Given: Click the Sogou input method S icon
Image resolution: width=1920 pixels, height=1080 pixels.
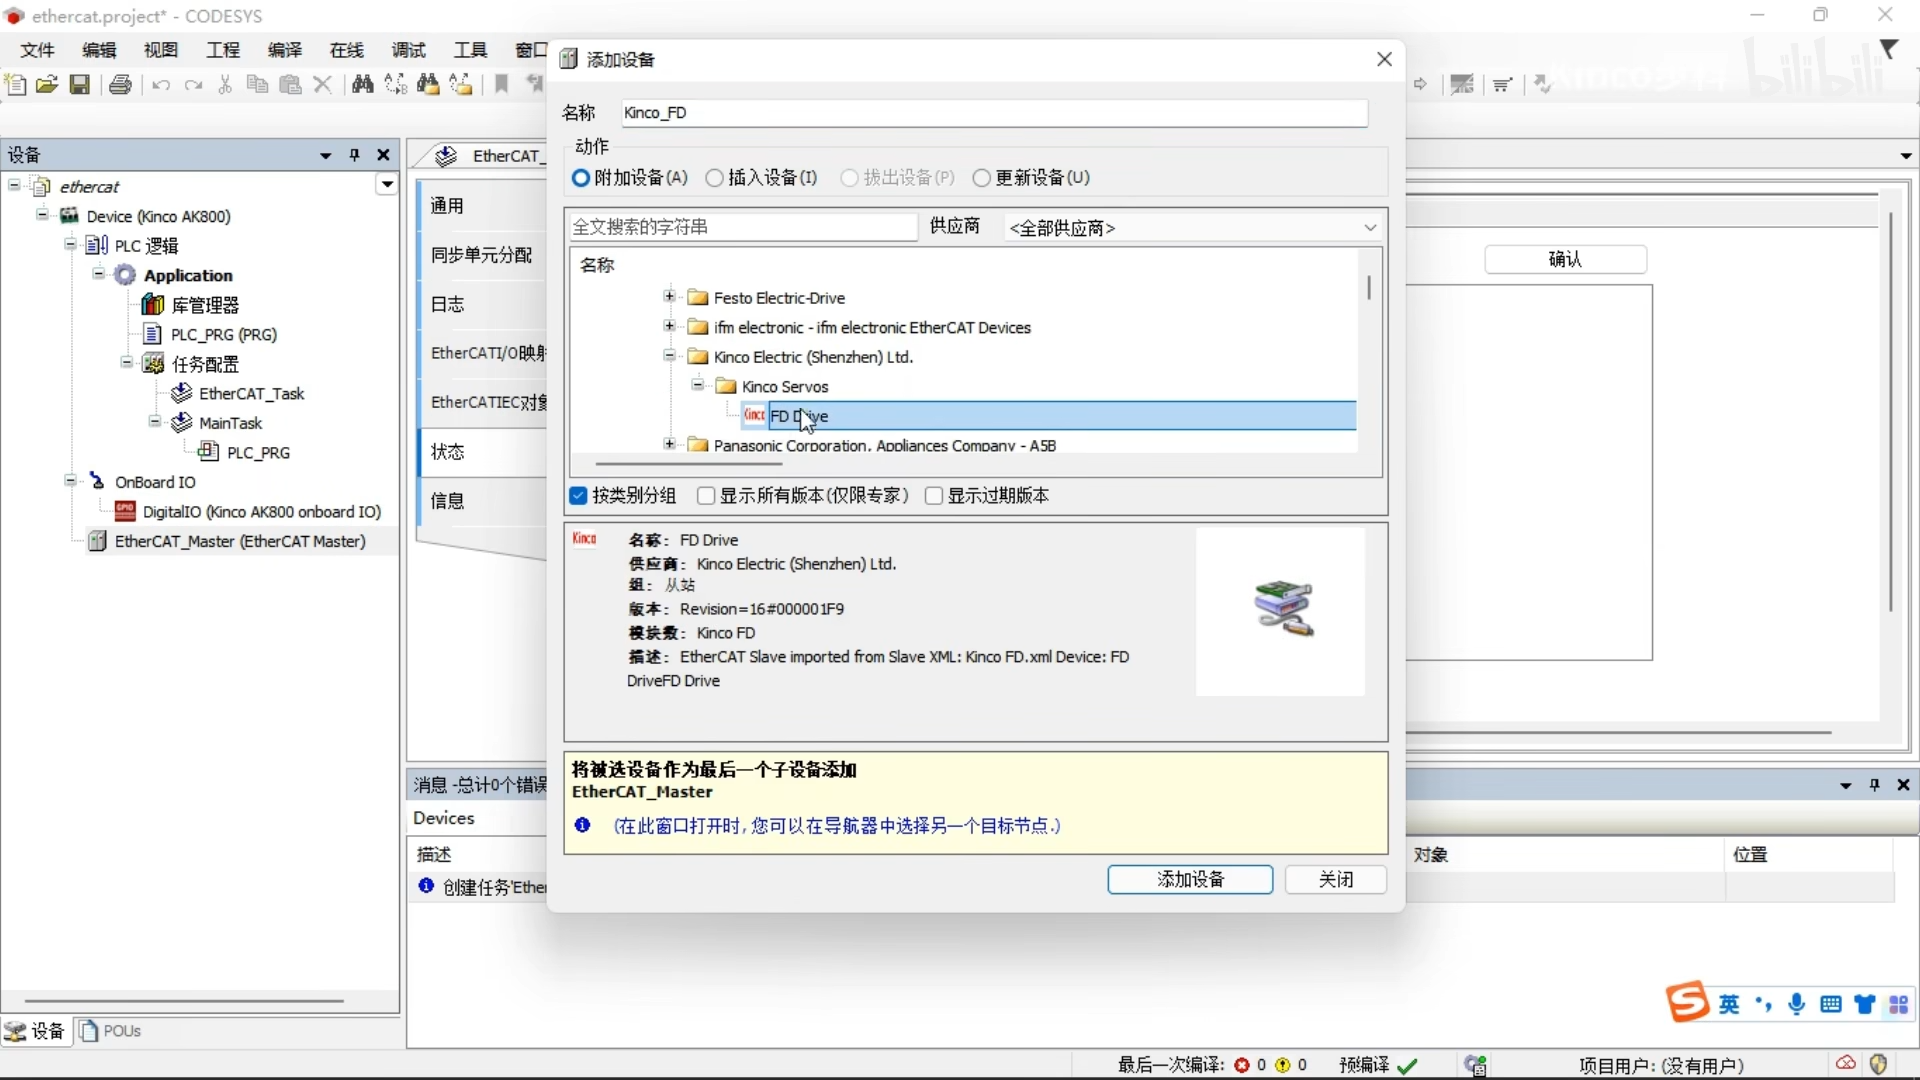Looking at the screenshot, I should click(1687, 1002).
